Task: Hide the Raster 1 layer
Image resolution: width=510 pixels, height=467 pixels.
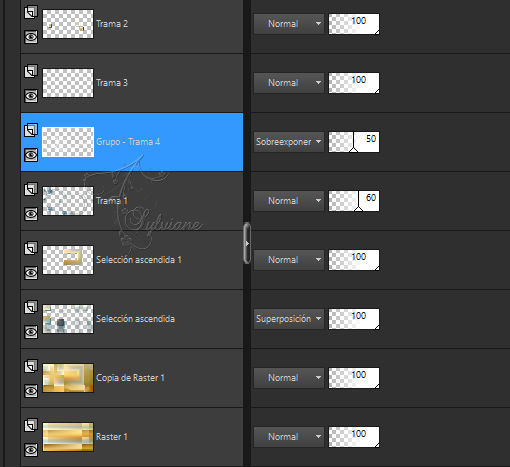Action: 31,450
